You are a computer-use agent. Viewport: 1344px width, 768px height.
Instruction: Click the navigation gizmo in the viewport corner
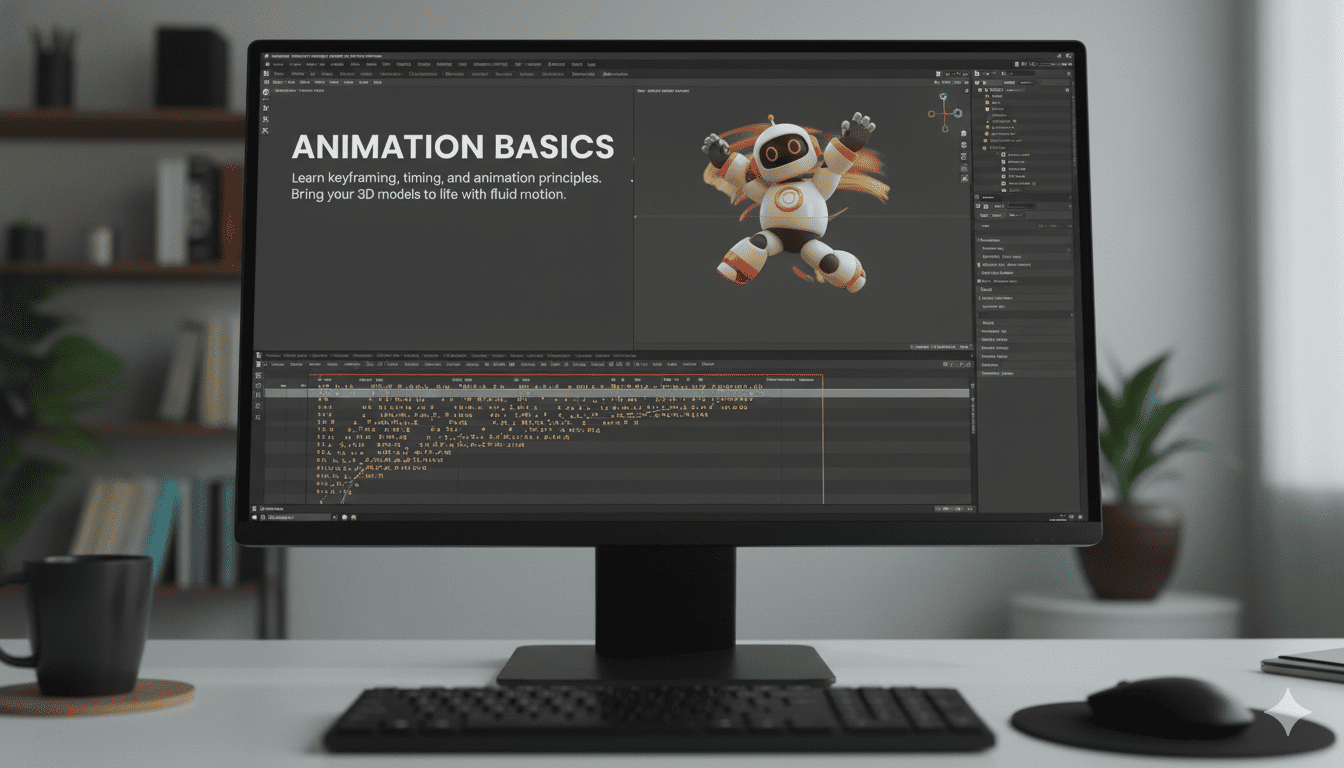[945, 113]
